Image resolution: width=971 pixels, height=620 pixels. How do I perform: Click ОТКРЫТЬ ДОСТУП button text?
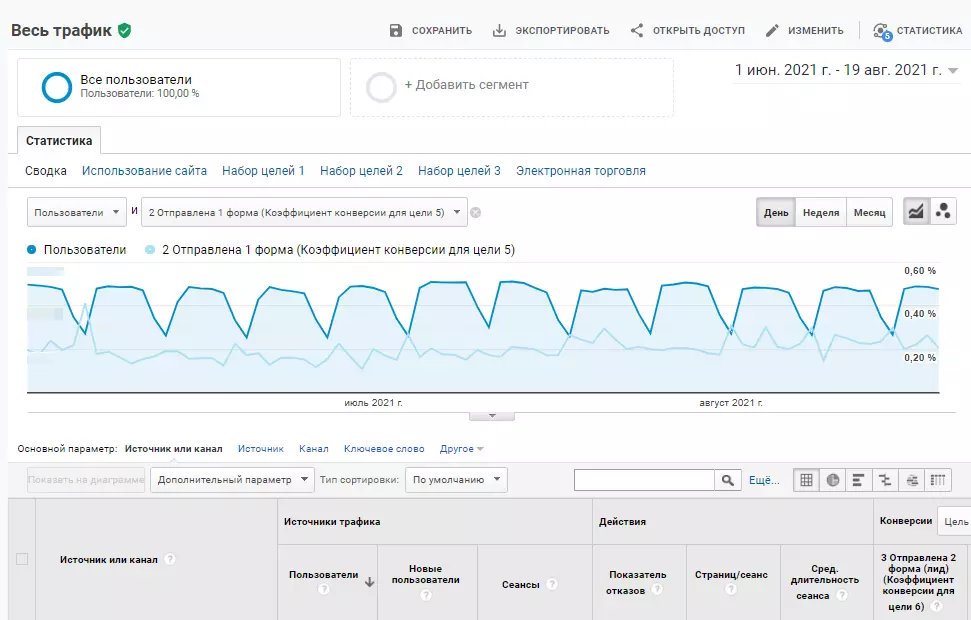point(699,30)
